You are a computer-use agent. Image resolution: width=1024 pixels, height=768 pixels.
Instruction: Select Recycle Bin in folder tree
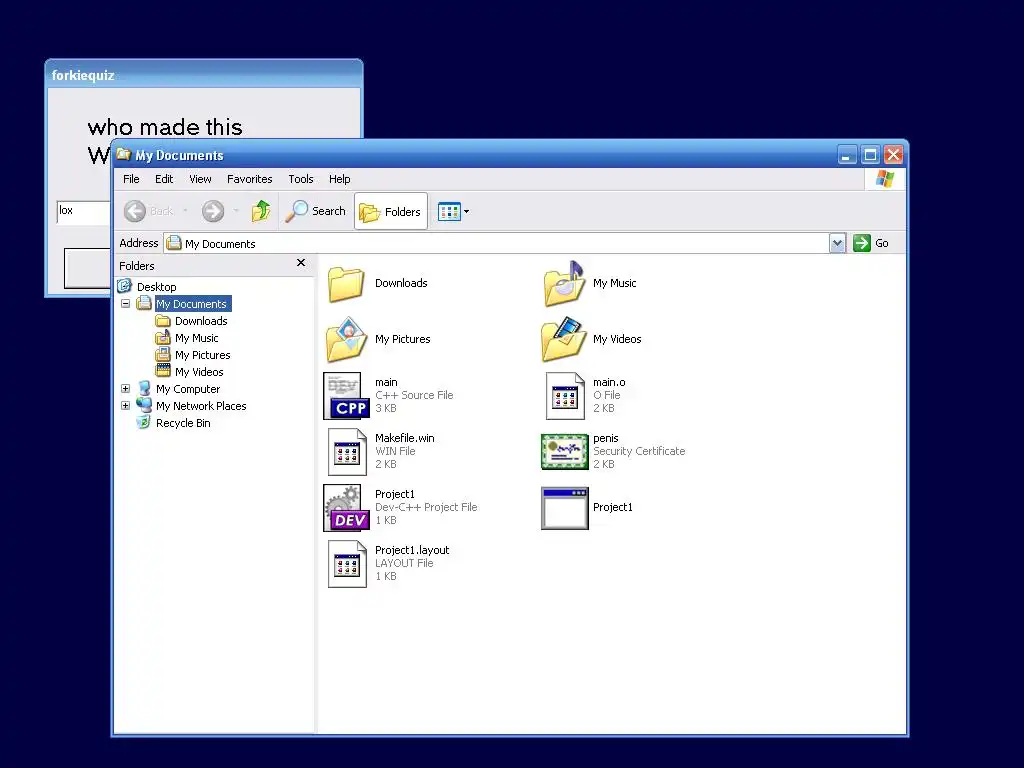click(x=183, y=423)
